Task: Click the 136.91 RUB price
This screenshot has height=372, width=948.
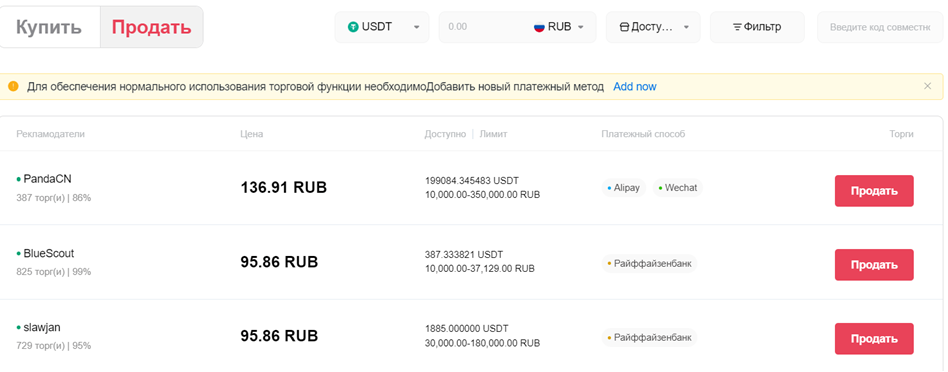Action: [284, 188]
